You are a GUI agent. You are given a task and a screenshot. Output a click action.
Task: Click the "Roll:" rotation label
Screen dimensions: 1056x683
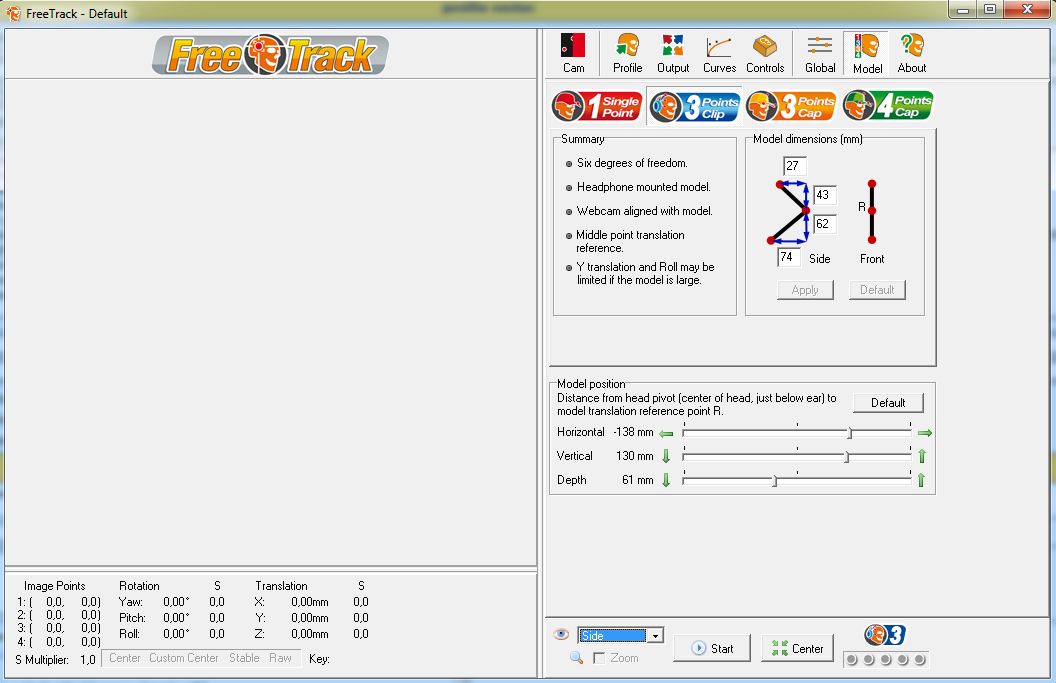[x=129, y=634]
